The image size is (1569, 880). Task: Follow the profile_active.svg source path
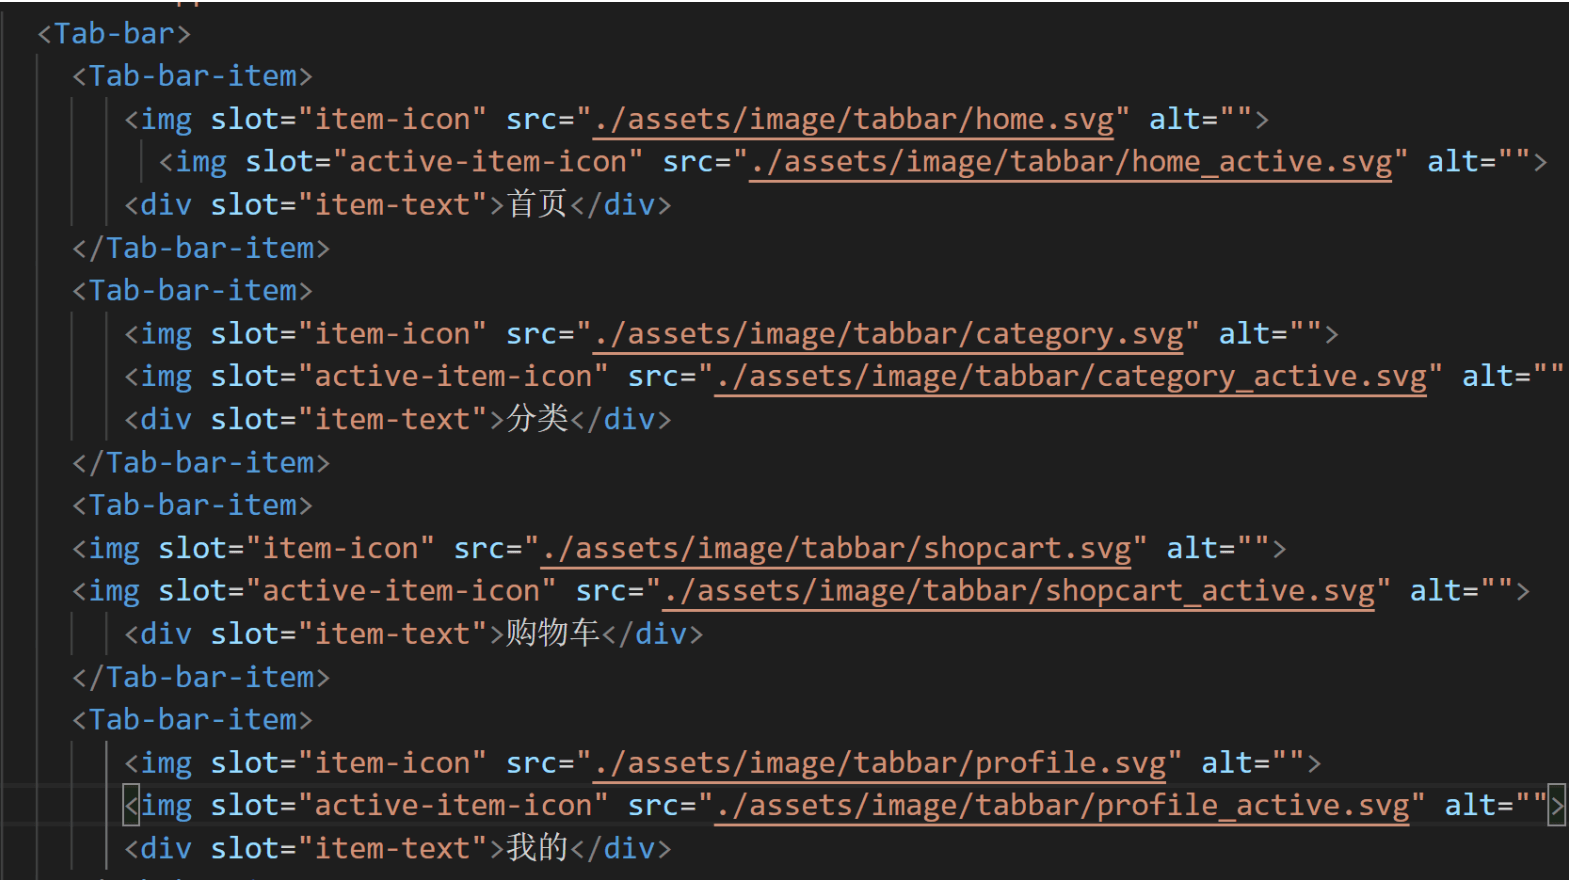pyautogui.click(x=1061, y=806)
